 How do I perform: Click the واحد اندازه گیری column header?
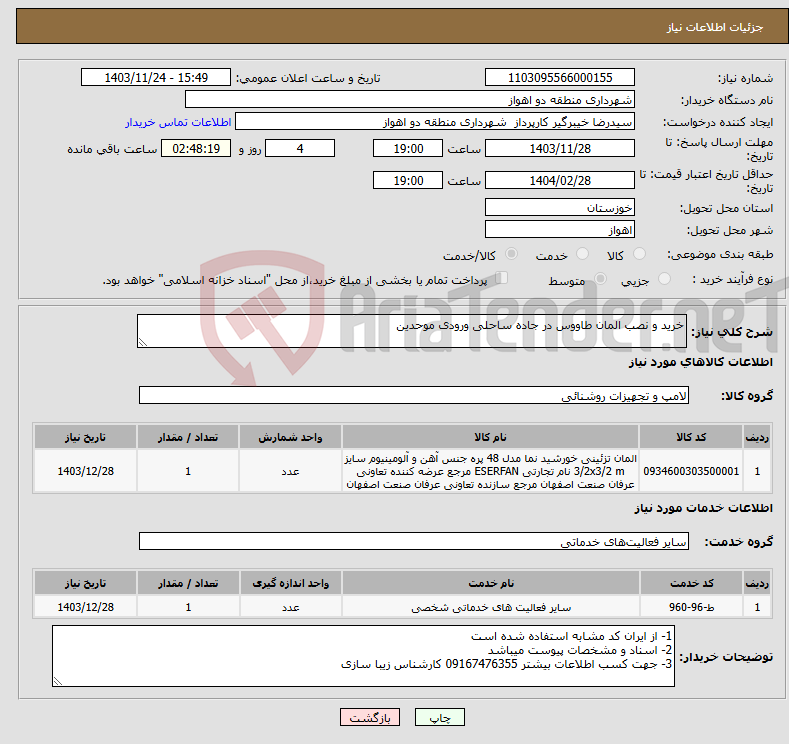[x=290, y=583]
